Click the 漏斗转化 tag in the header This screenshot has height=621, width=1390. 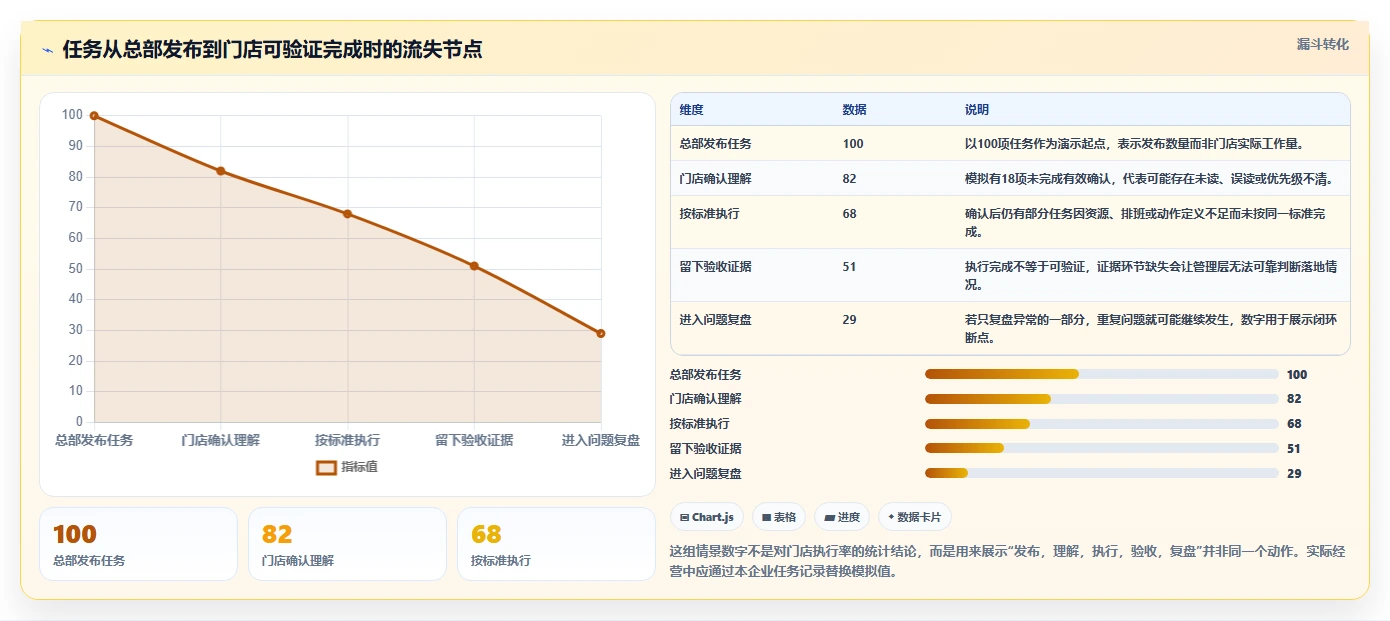coord(1322,44)
